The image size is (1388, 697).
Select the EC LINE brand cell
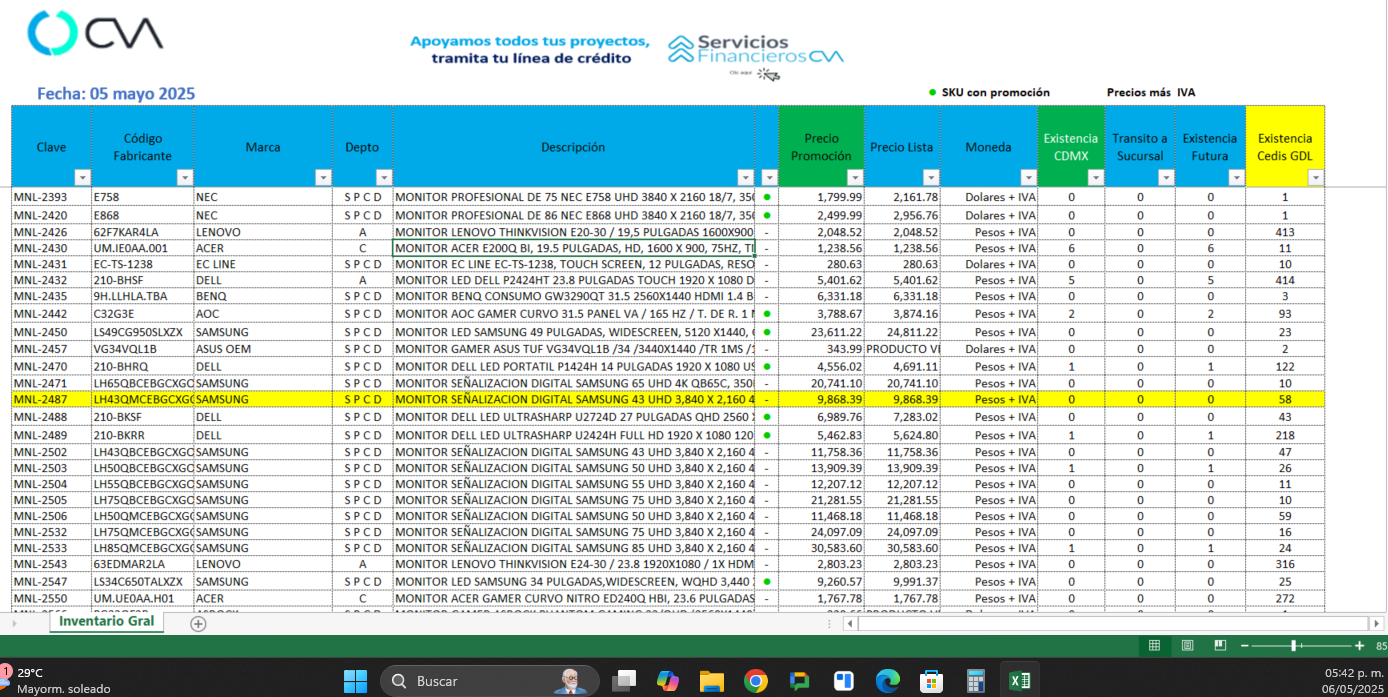[x=263, y=264]
